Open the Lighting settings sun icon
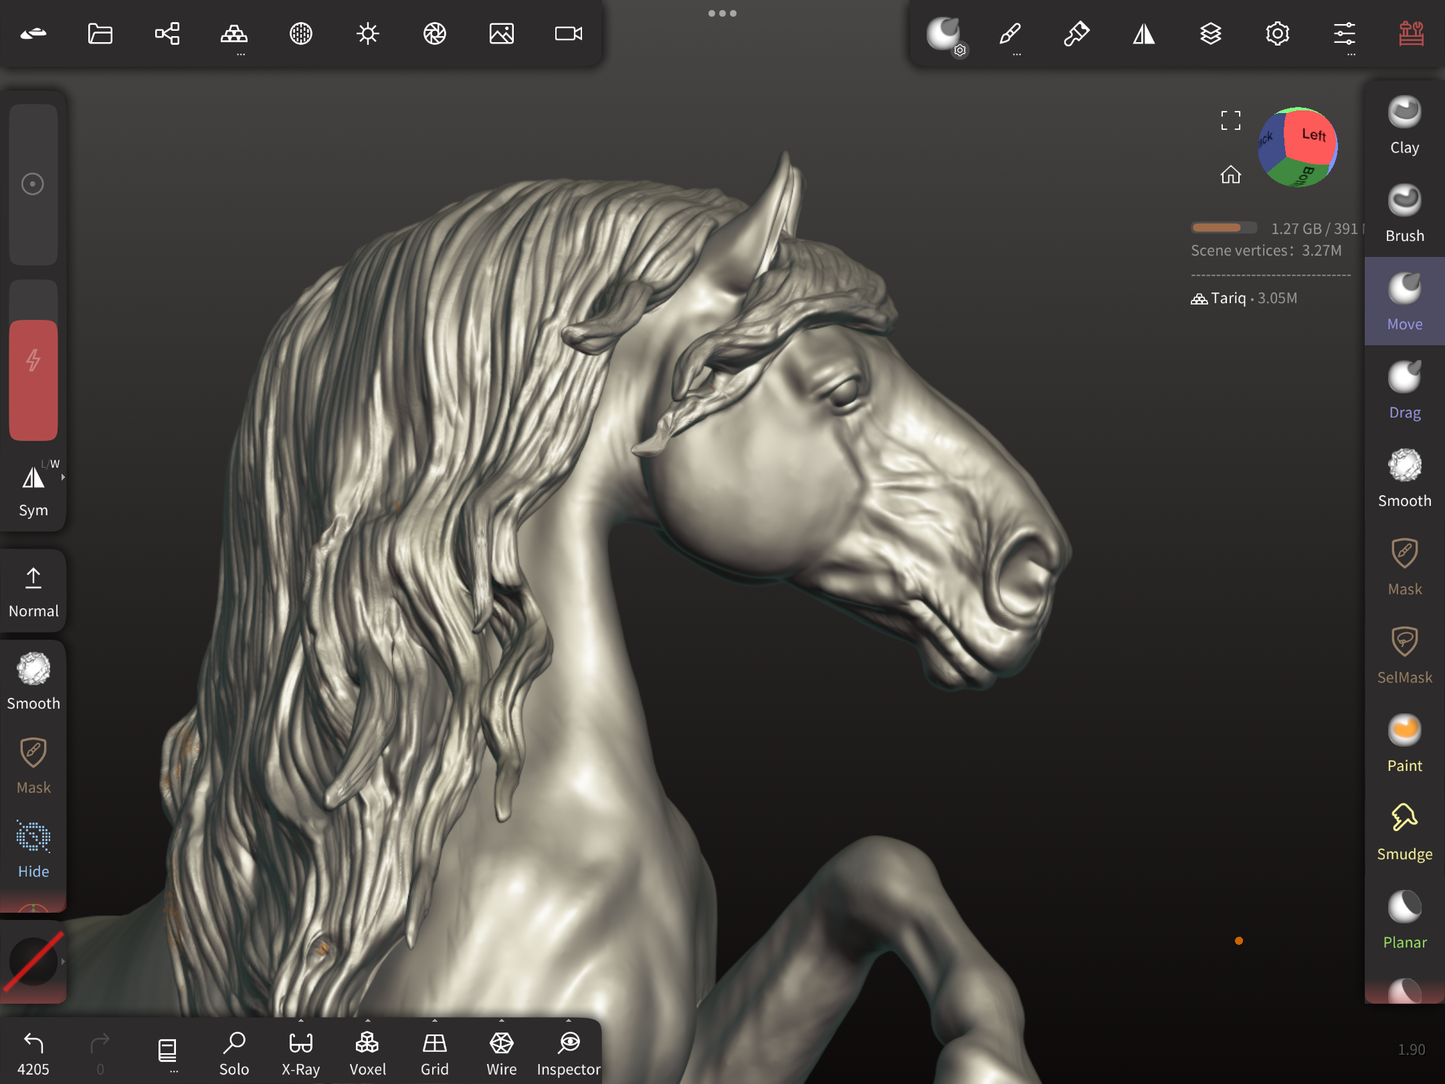This screenshot has height=1084, width=1445. [x=368, y=34]
